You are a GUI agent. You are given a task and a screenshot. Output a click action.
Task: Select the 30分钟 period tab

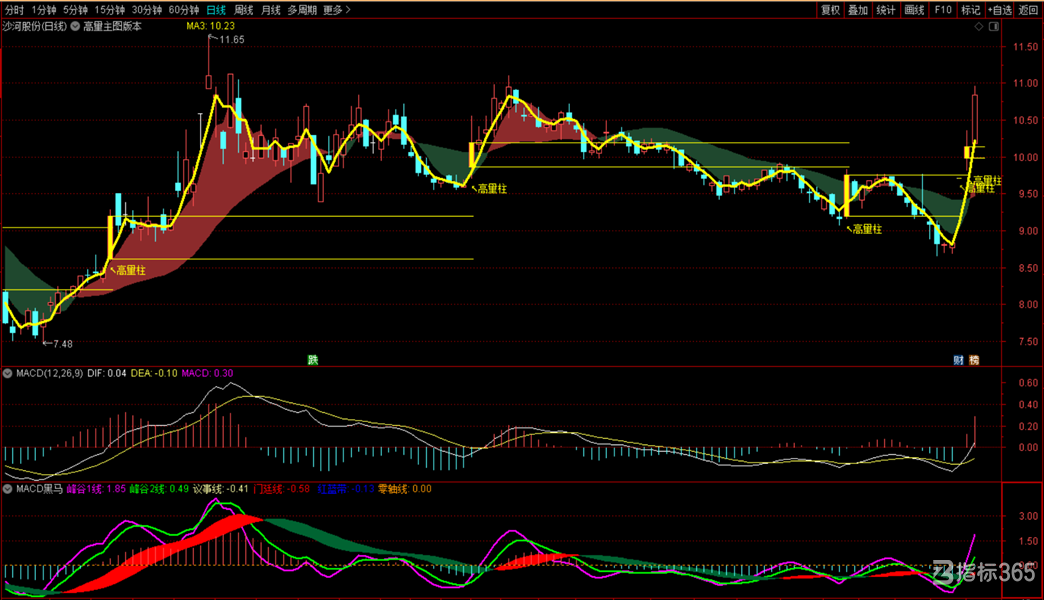(x=146, y=10)
